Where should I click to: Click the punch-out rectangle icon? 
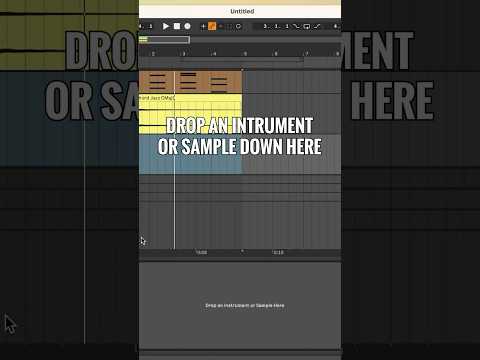coord(307,26)
